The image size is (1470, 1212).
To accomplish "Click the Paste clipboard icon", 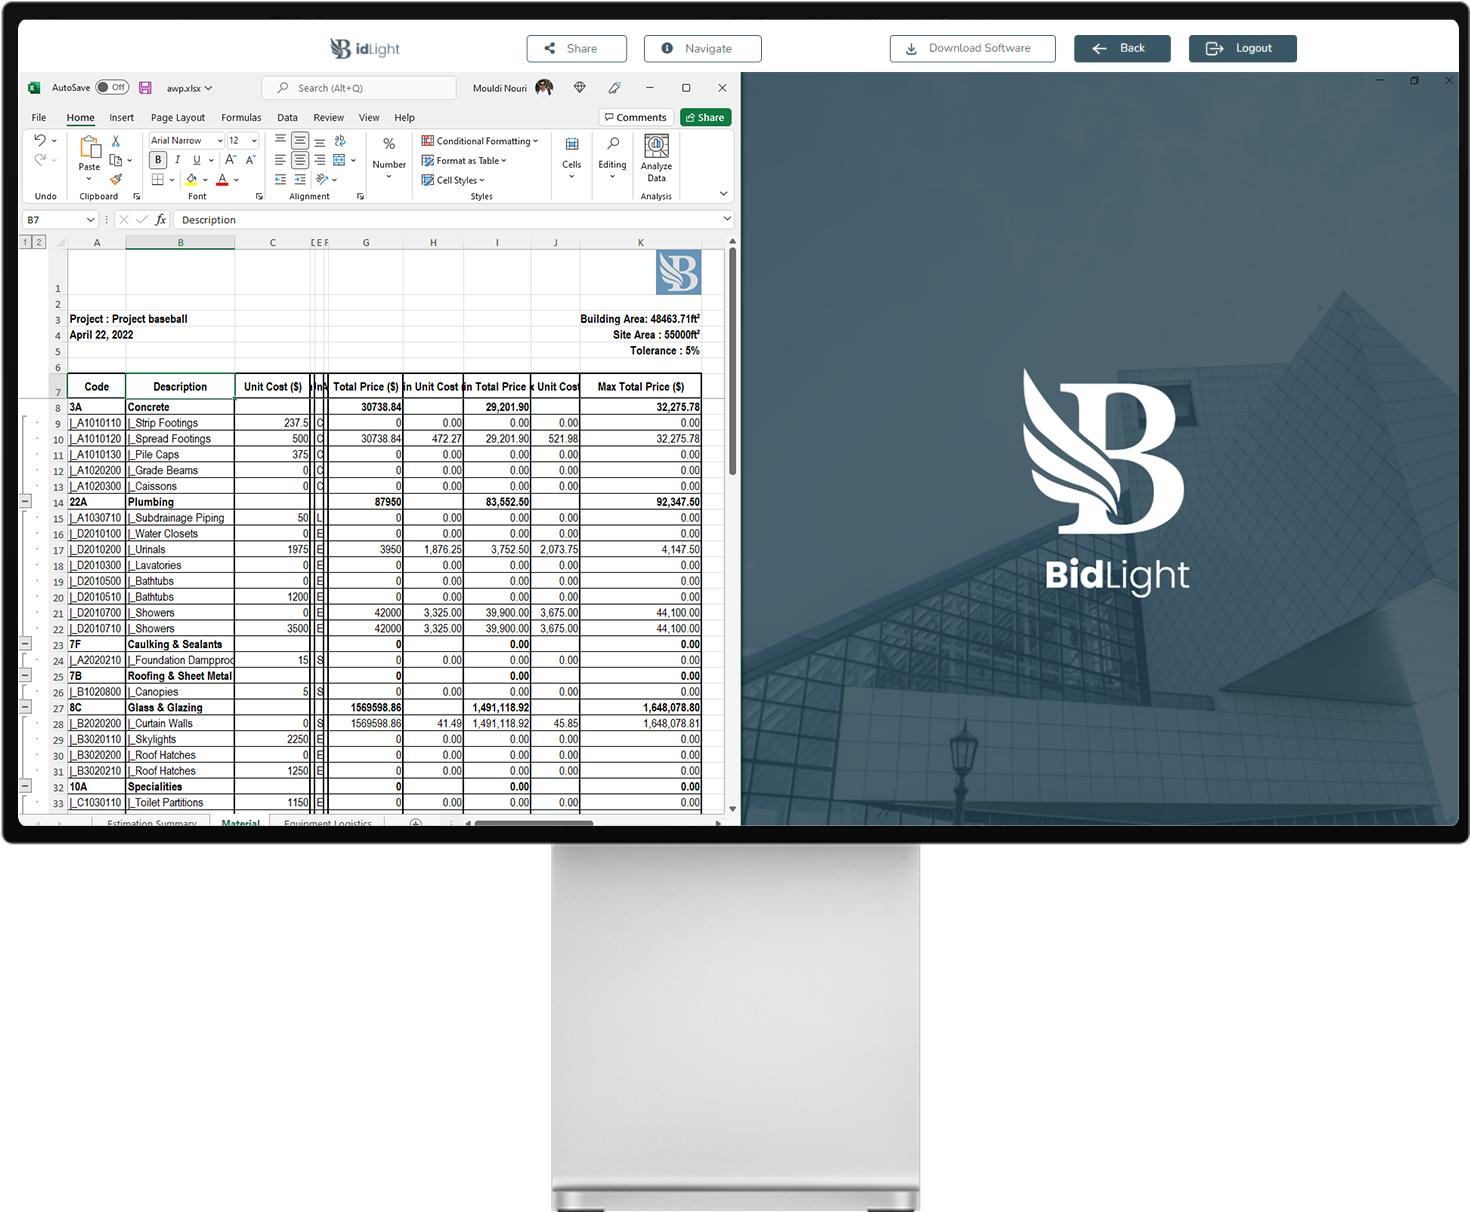I will (89, 148).
